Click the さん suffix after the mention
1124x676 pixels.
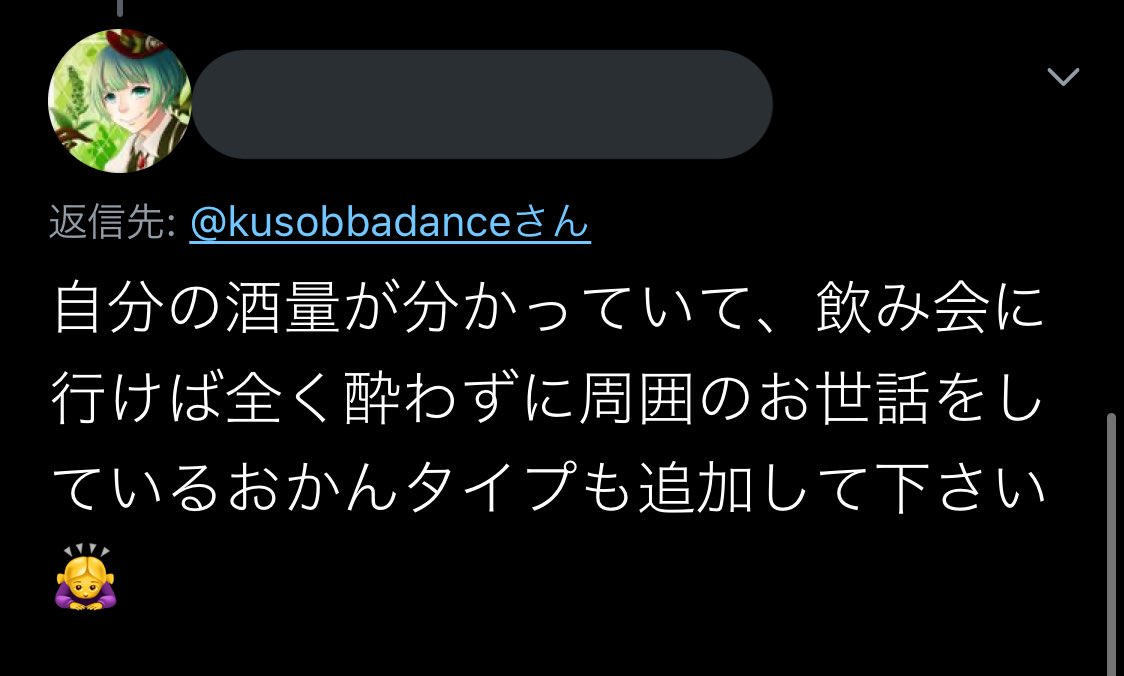click(x=551, y=222)
